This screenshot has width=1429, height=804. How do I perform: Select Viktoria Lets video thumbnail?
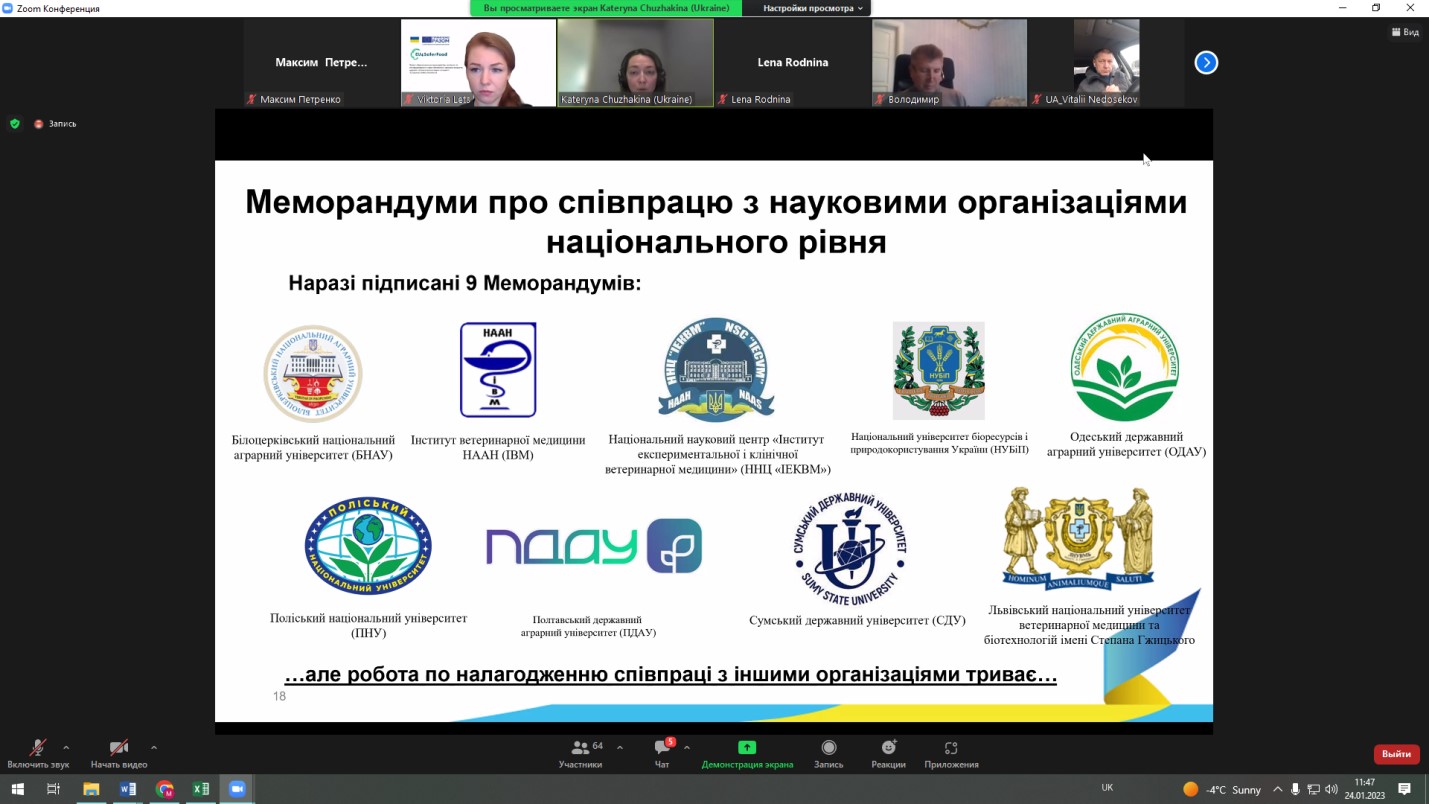478,63
